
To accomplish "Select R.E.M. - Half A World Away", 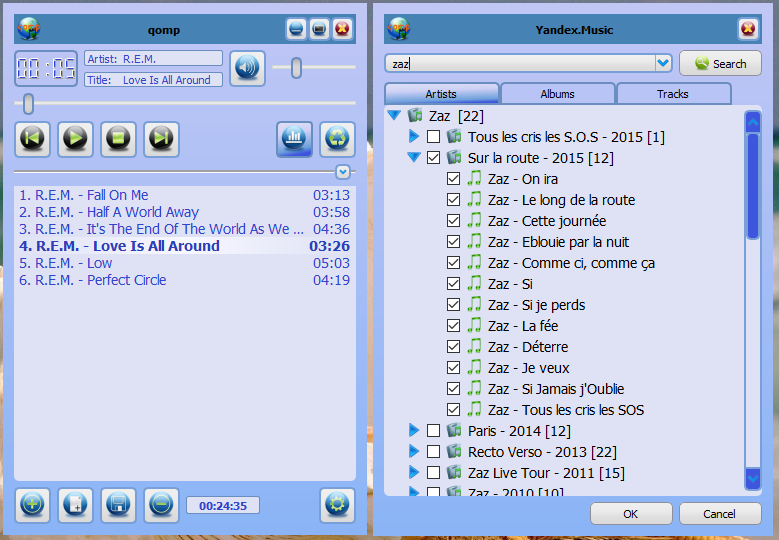I will [x=184, y=212].
